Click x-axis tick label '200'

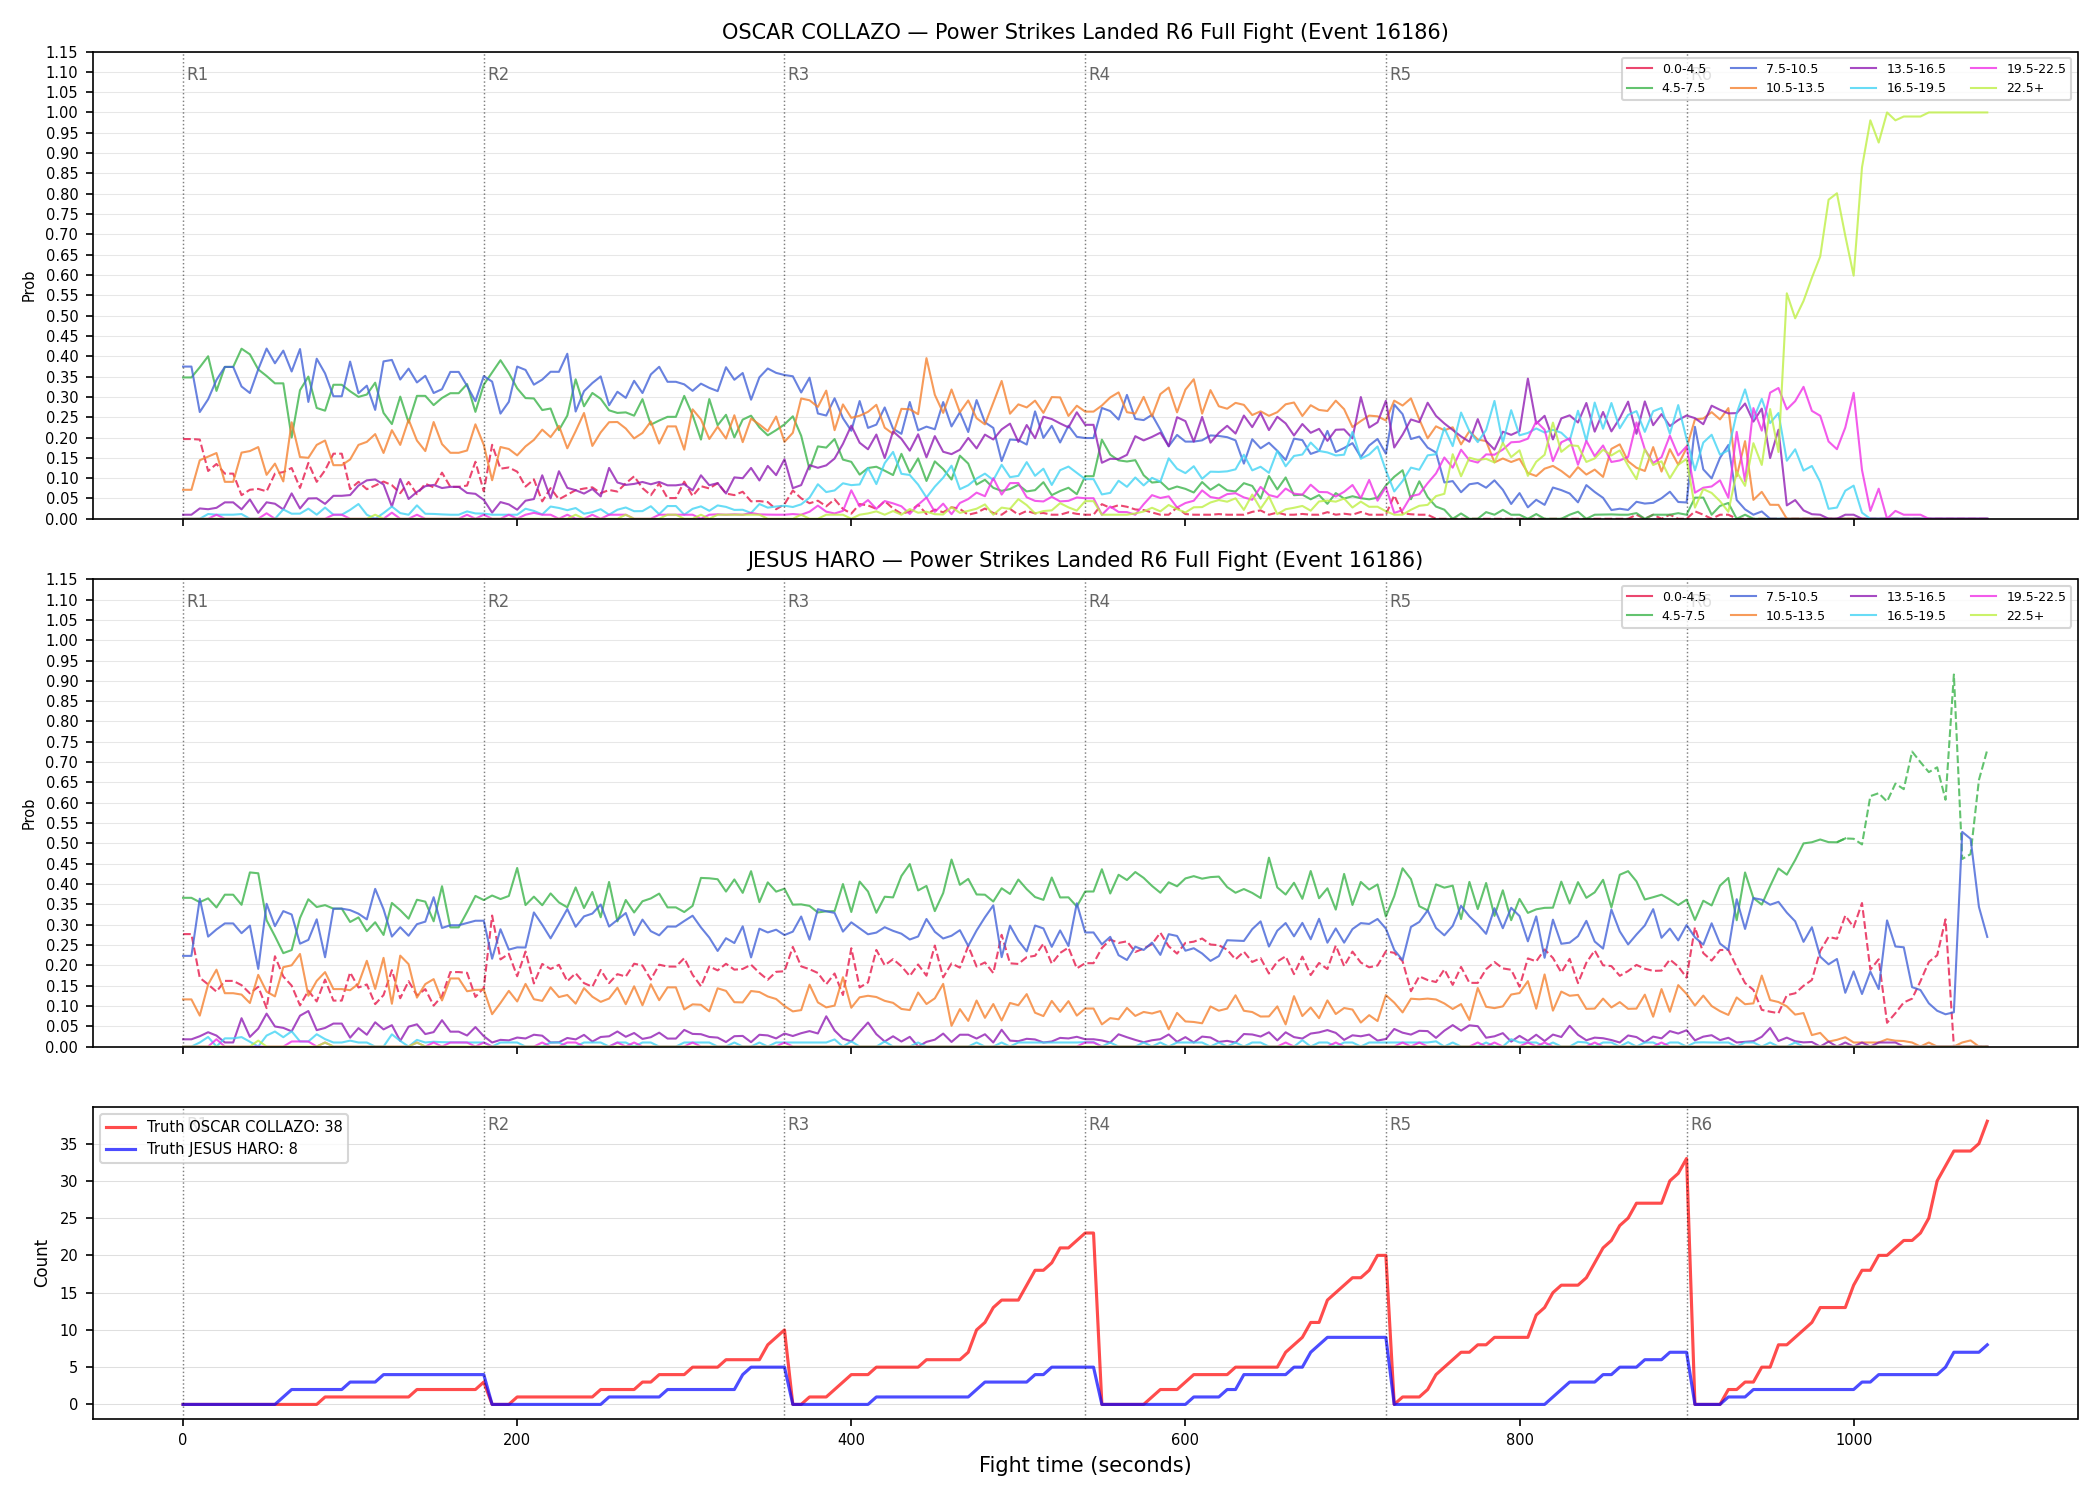point(516,1440)
